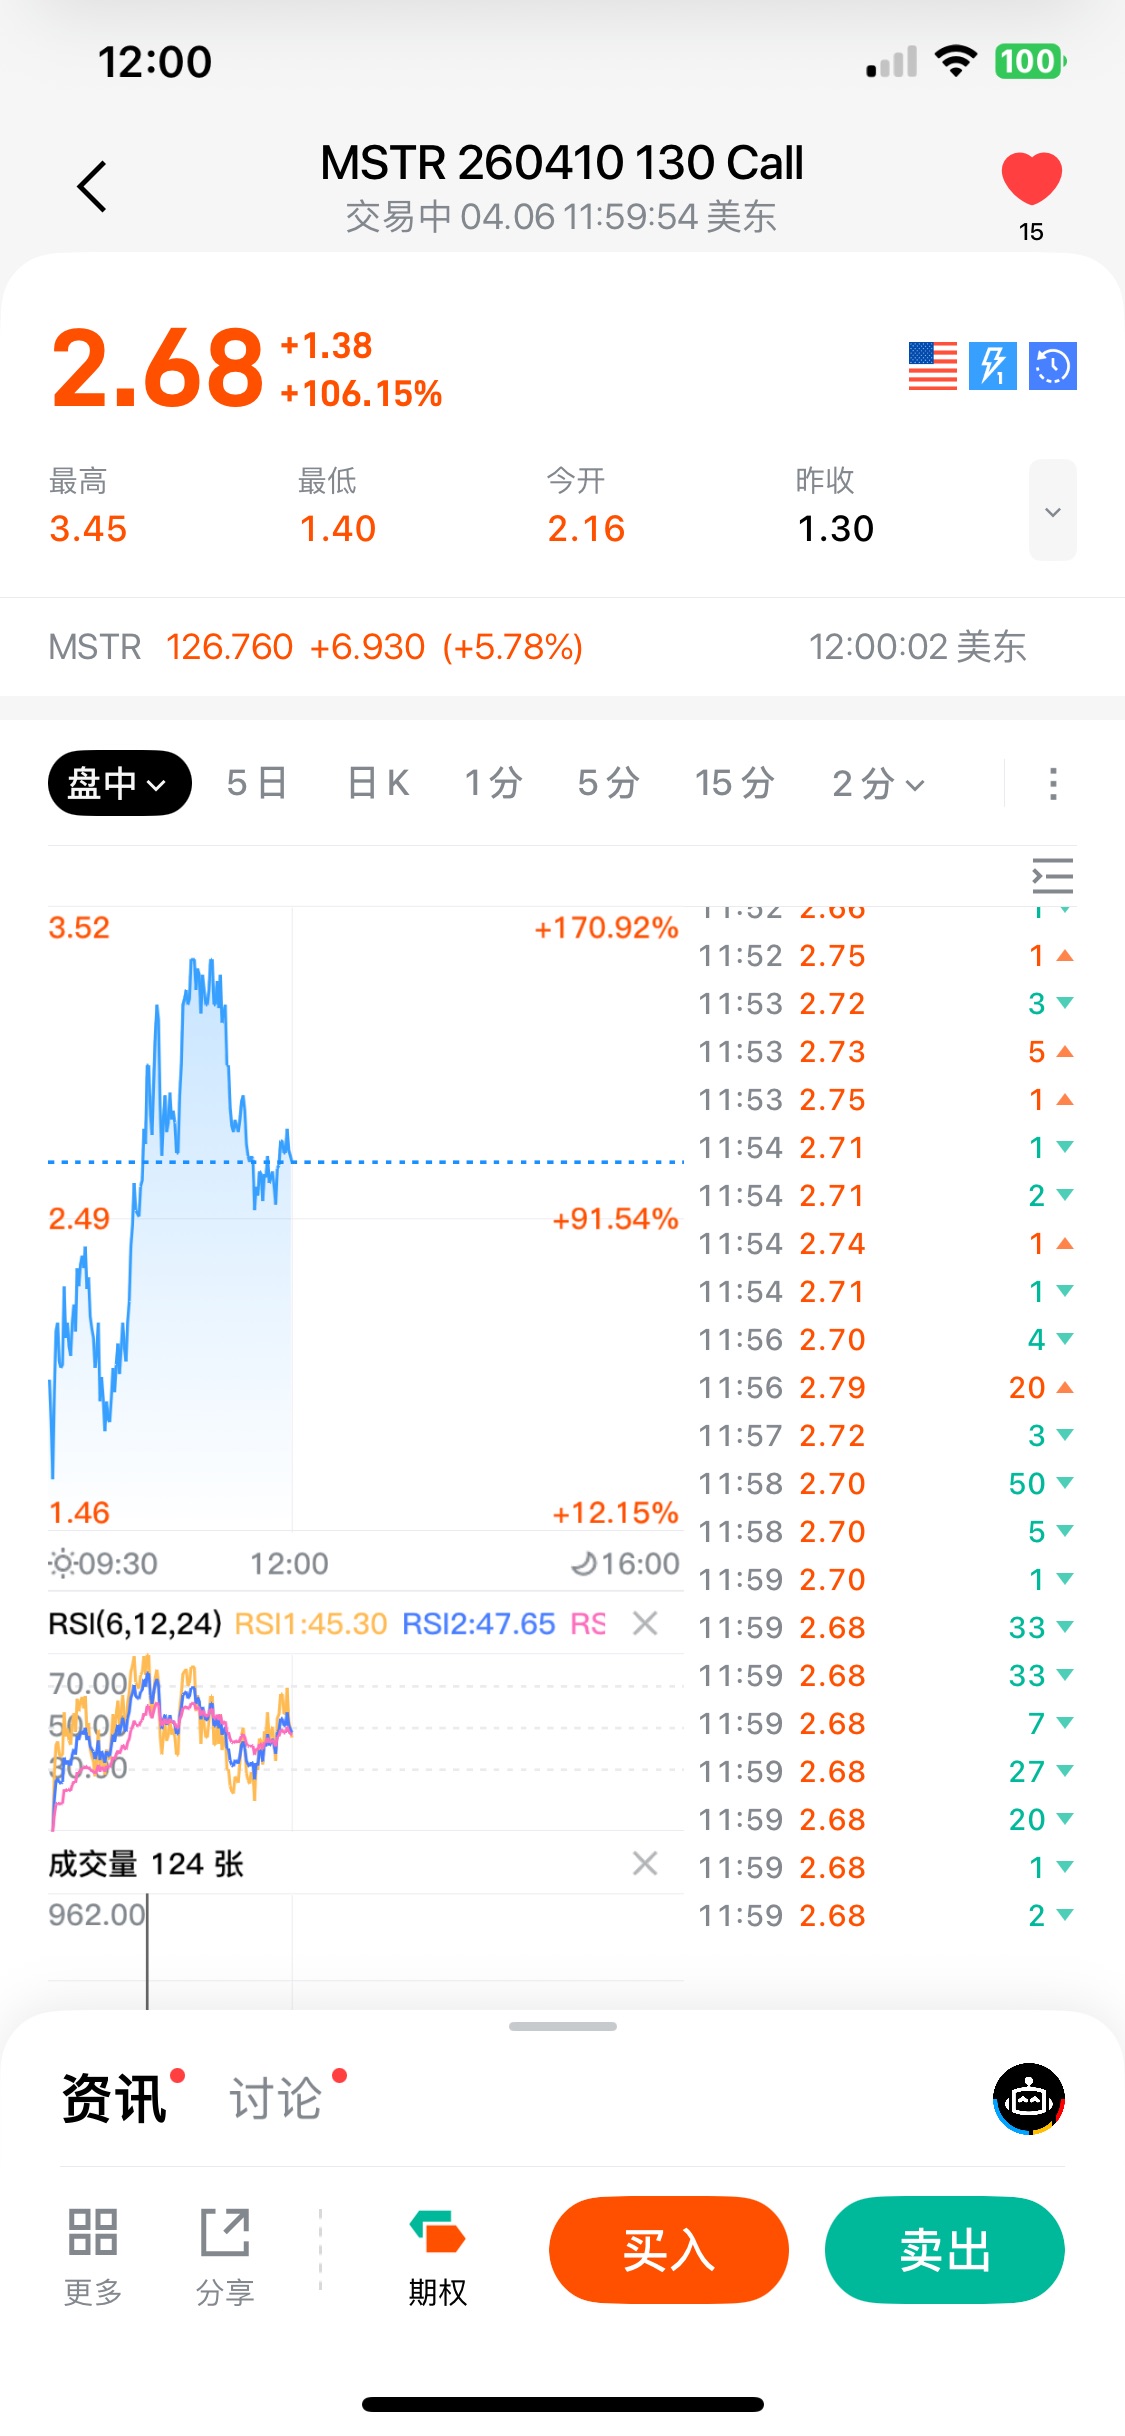This screenshot has width=1125, height=2436.
Task: Tap the blue lightning bolt icon
Action: [x=992, y=366]
